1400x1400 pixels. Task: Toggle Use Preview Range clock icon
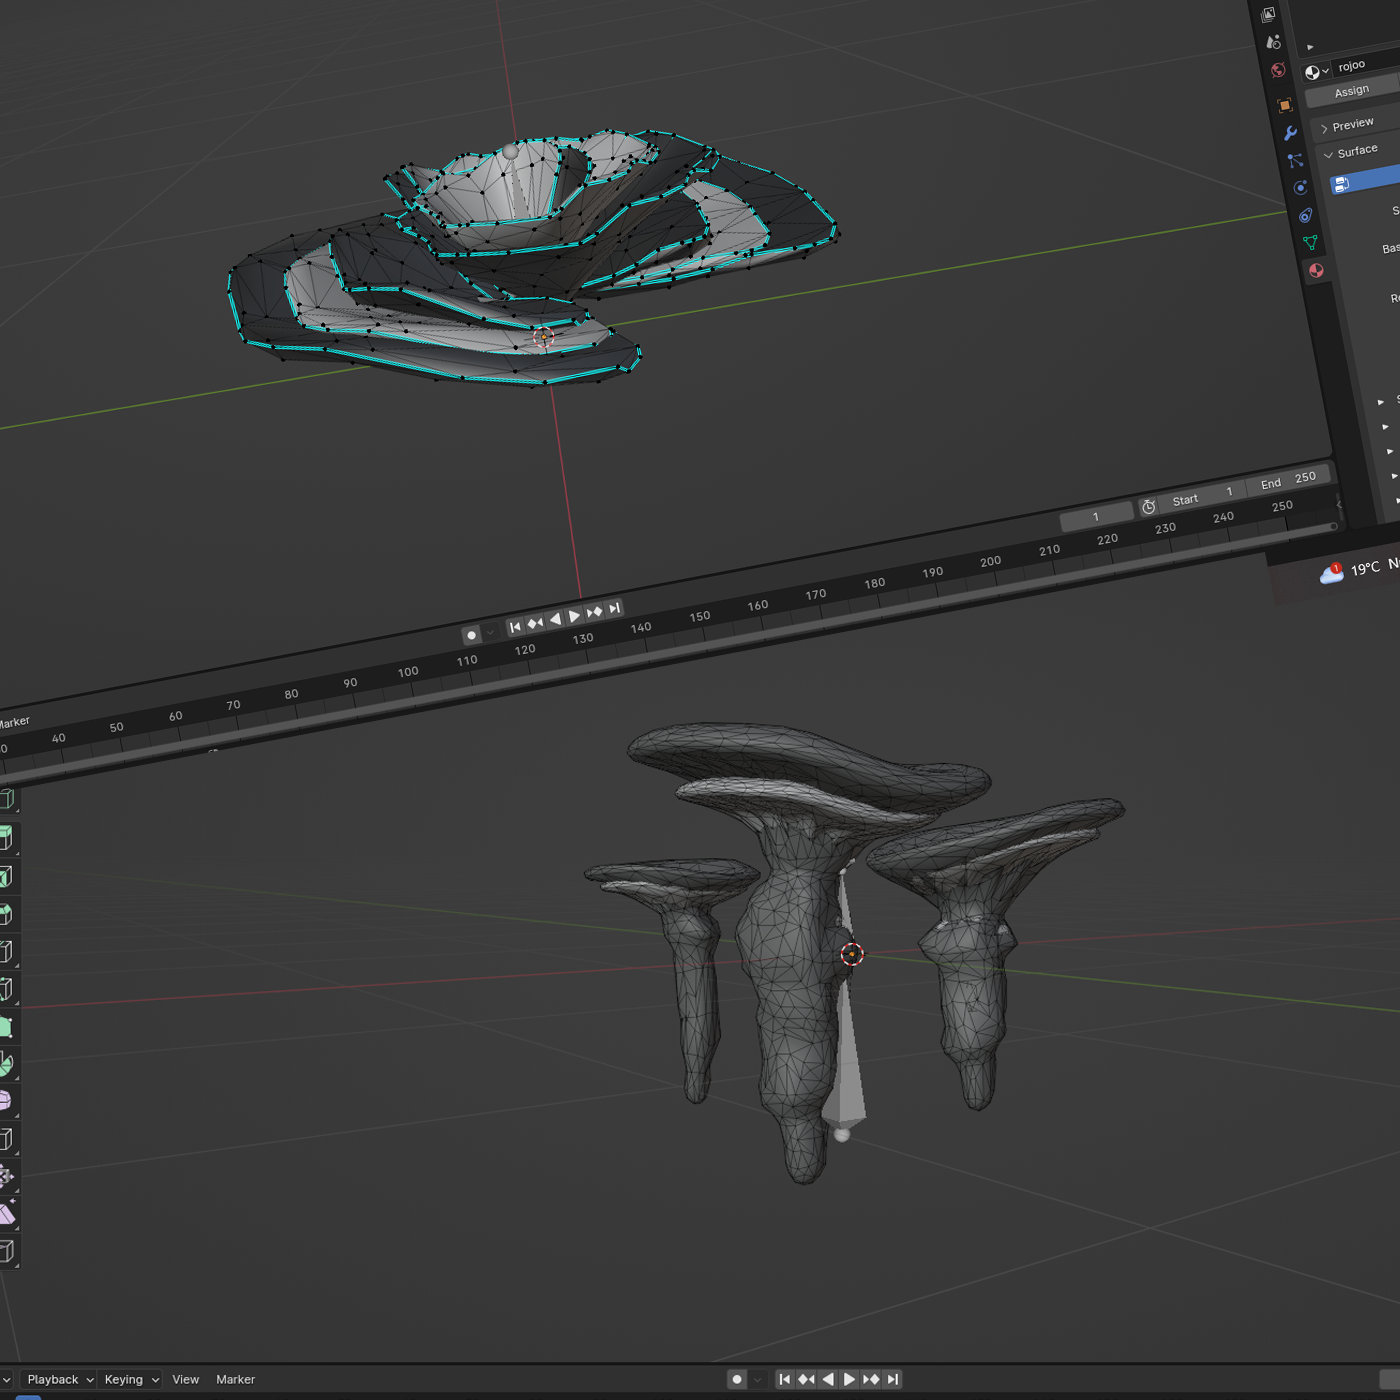pyautogui.click(x=1148, y=507)
